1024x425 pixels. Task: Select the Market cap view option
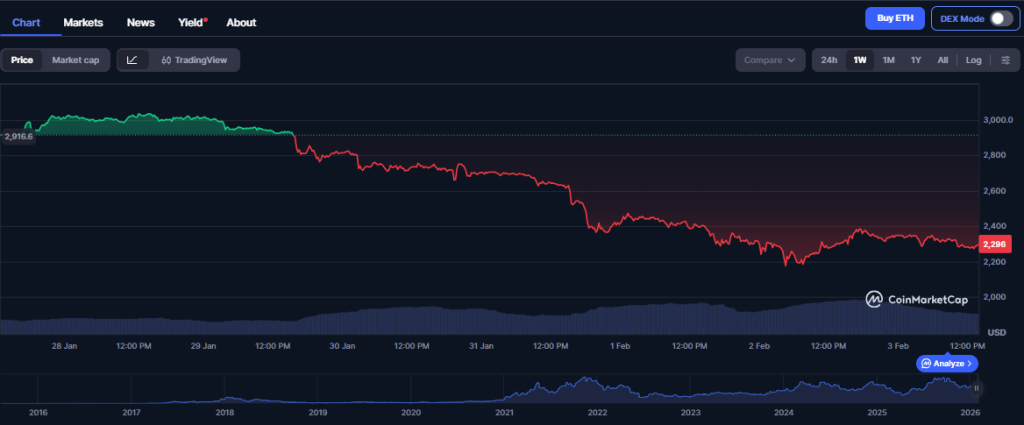(x=76, y=60)
